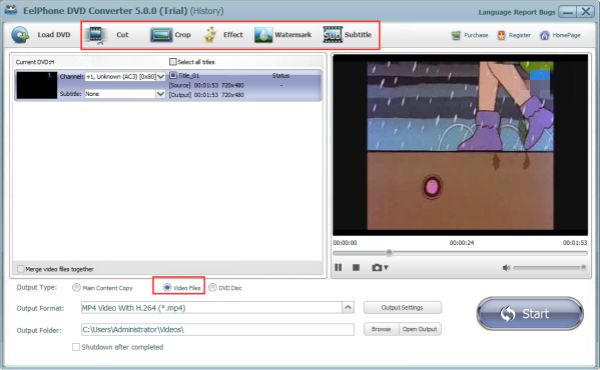Expand the Subtitle None dropdown
Viewport: 600px width, 370px height.
161,94
